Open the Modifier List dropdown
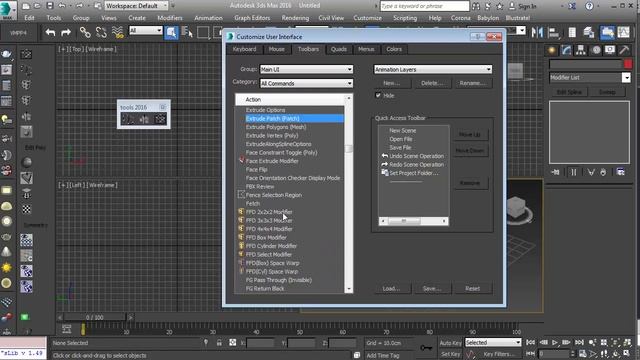640x360 pixels. click(590, 78)
